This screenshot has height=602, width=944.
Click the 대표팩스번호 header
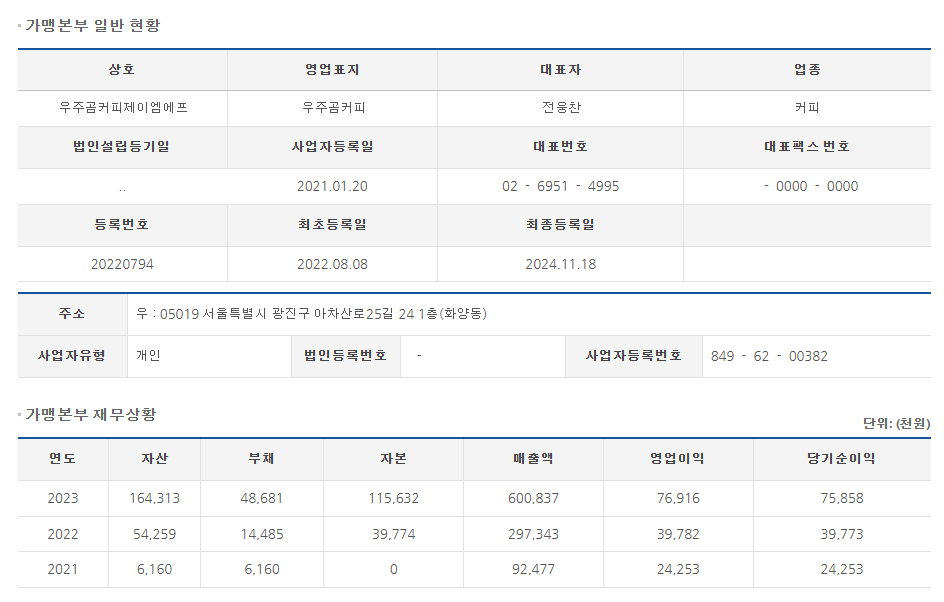click(807, 147)
